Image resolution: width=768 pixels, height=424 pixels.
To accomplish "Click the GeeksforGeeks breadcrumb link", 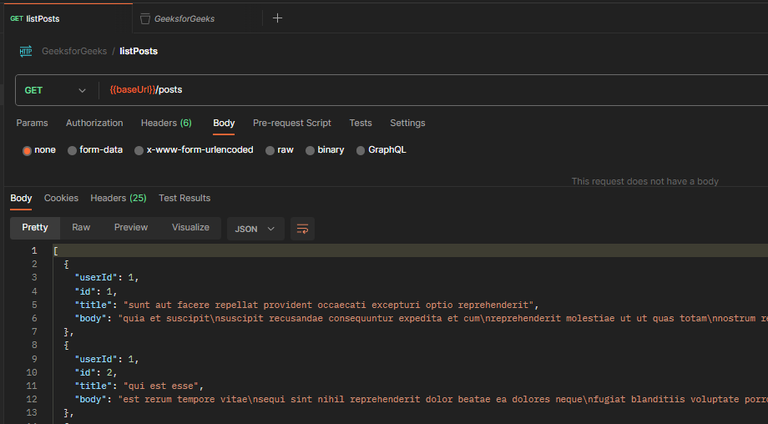I will pos(74,51).
